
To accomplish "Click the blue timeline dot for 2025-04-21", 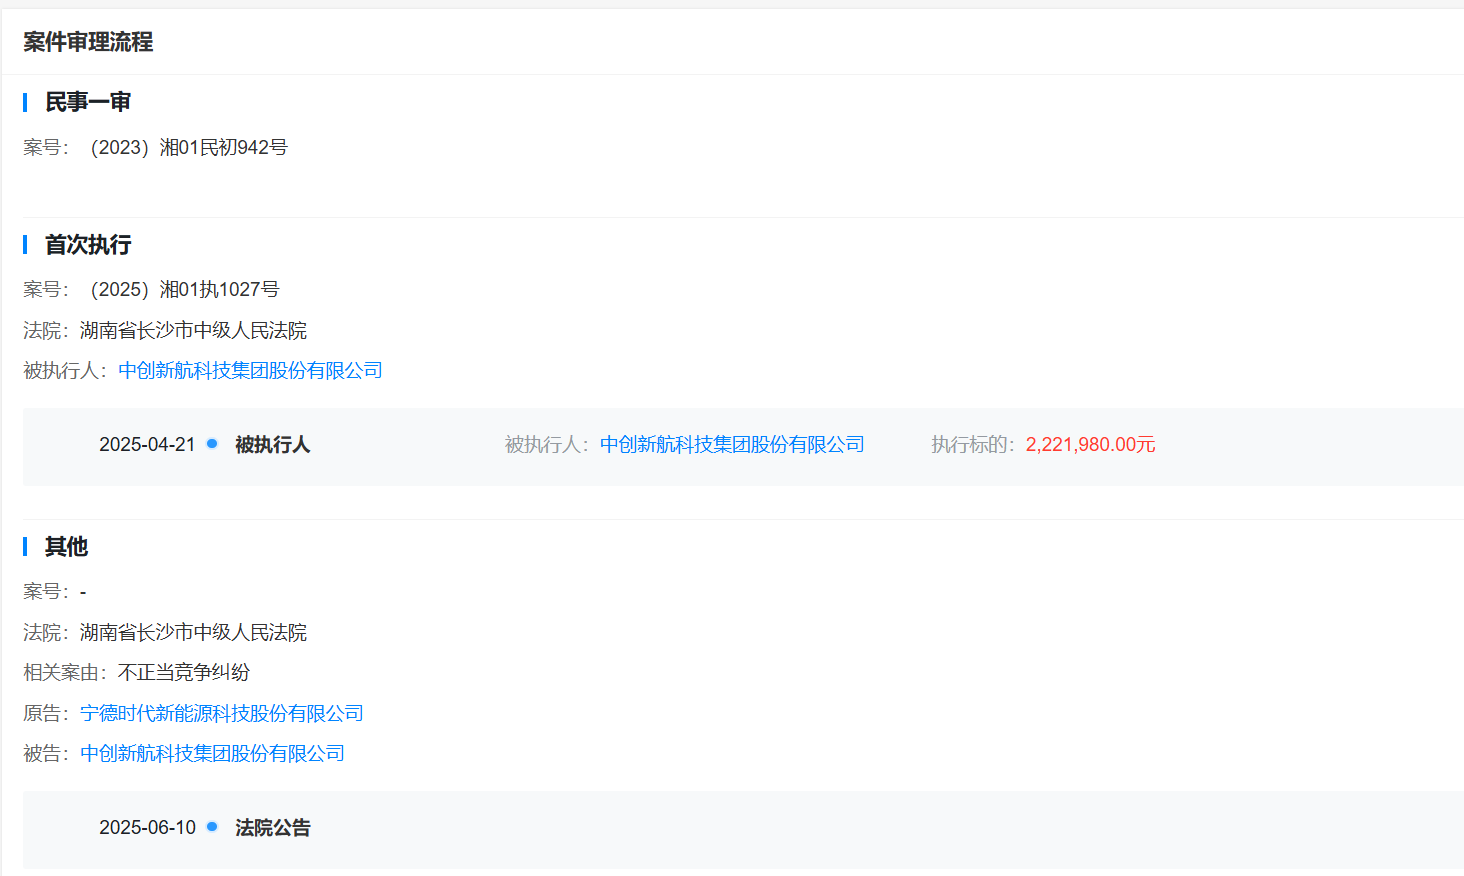I will (212, 443).
